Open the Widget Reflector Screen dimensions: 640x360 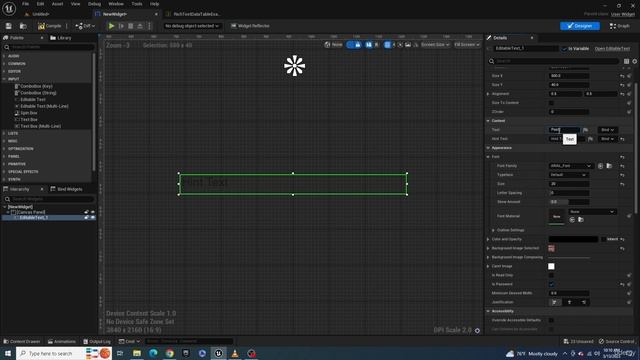click(x=250, y=26)
